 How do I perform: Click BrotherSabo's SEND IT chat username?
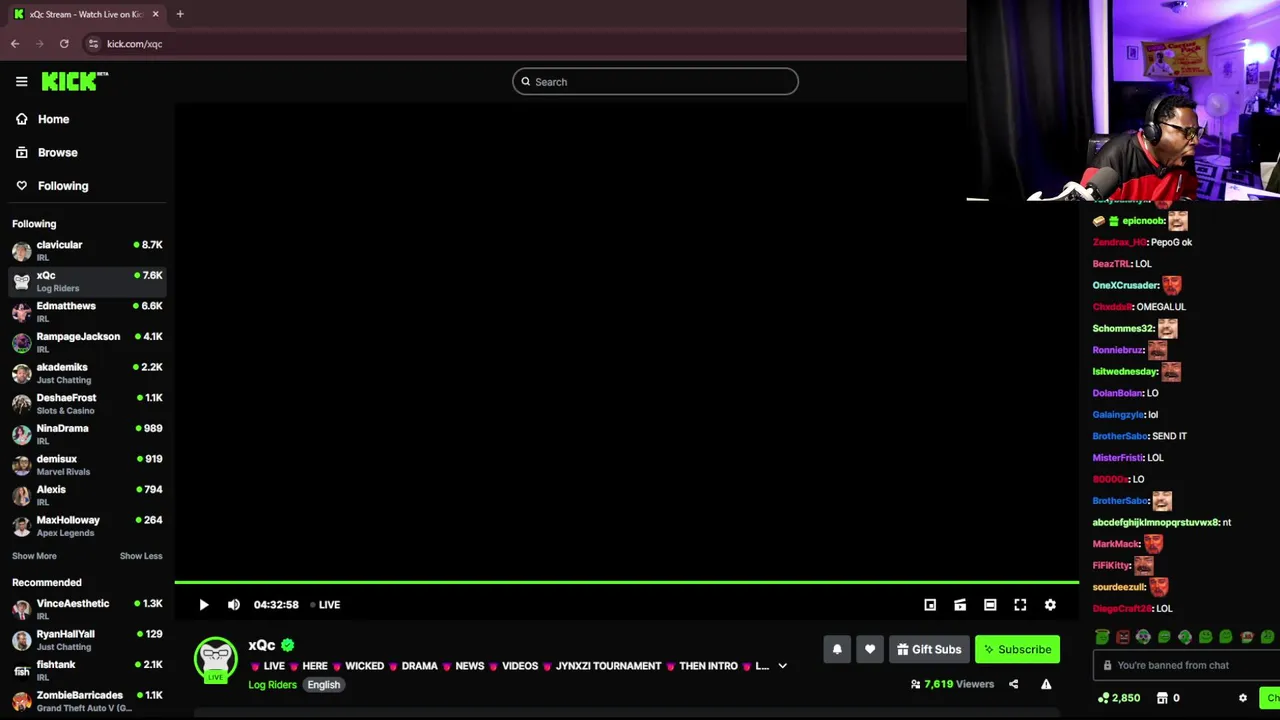[x=1120, y=436]
